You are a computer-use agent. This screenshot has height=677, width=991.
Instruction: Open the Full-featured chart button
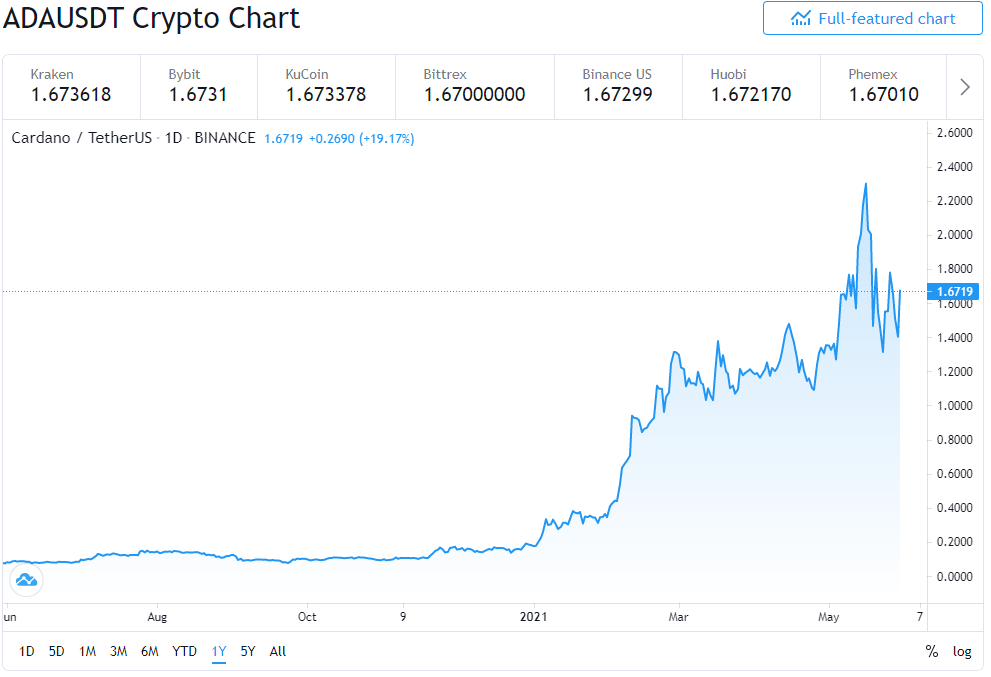tap(872, 18)
